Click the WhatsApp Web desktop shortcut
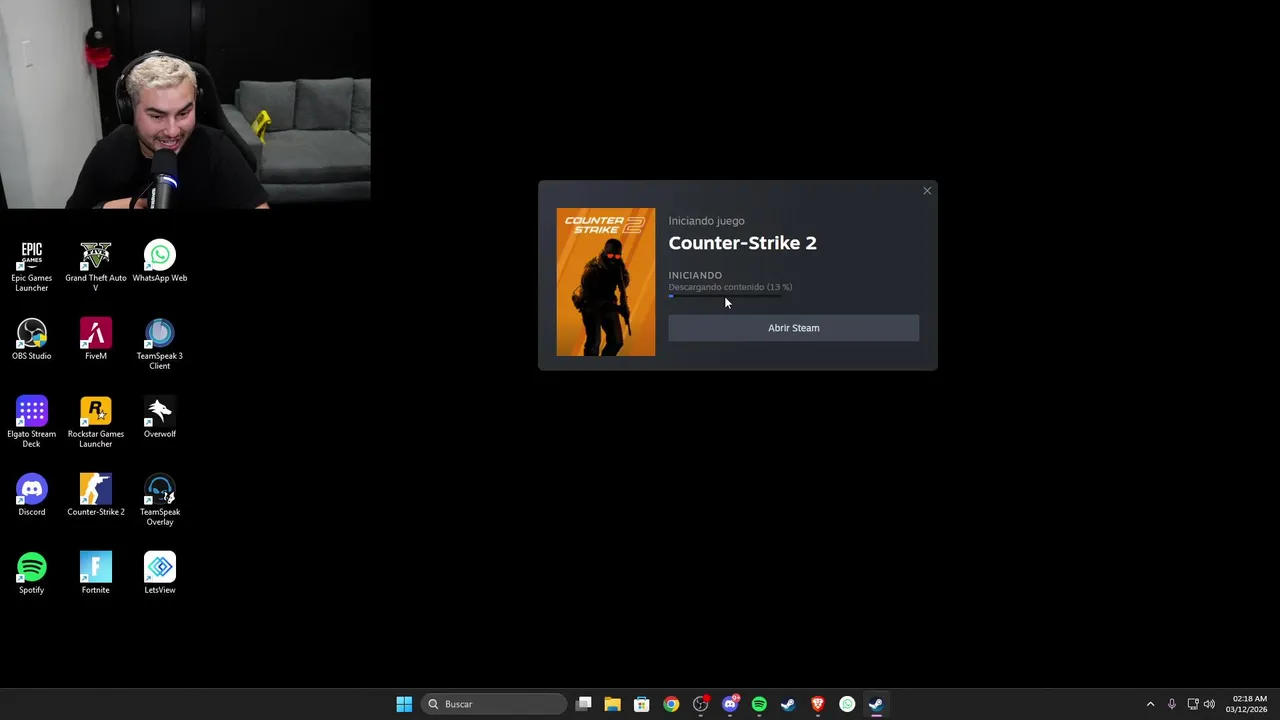1280x720 pixels. 160,262
